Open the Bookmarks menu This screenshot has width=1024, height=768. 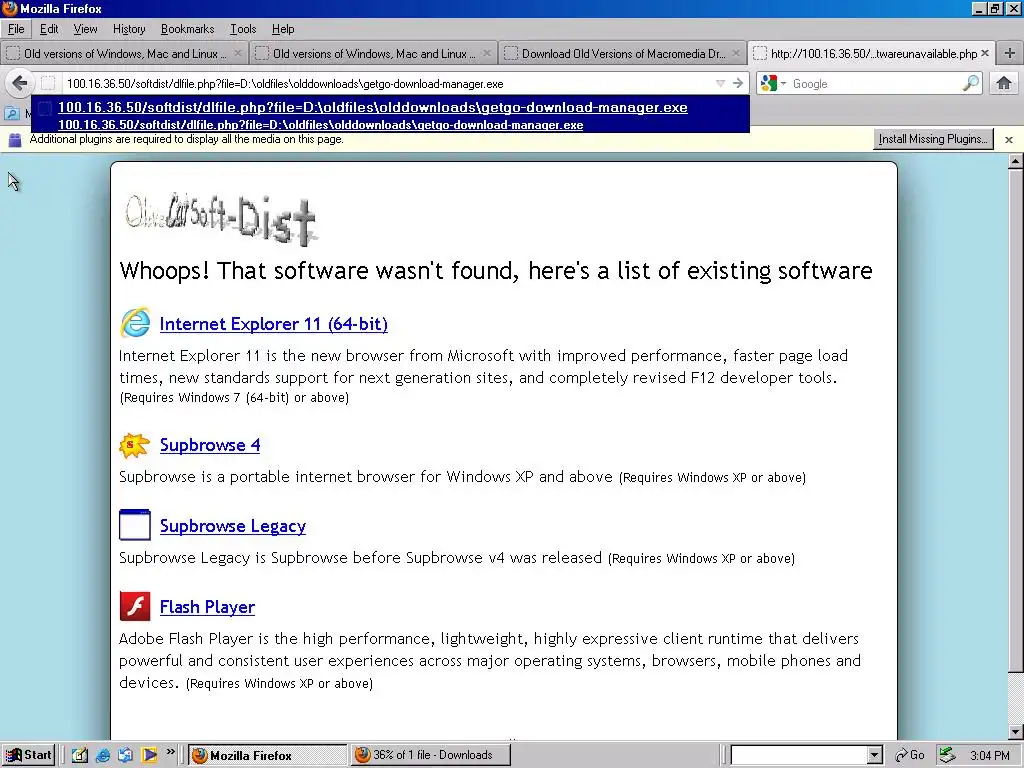[x=187, y=29]
